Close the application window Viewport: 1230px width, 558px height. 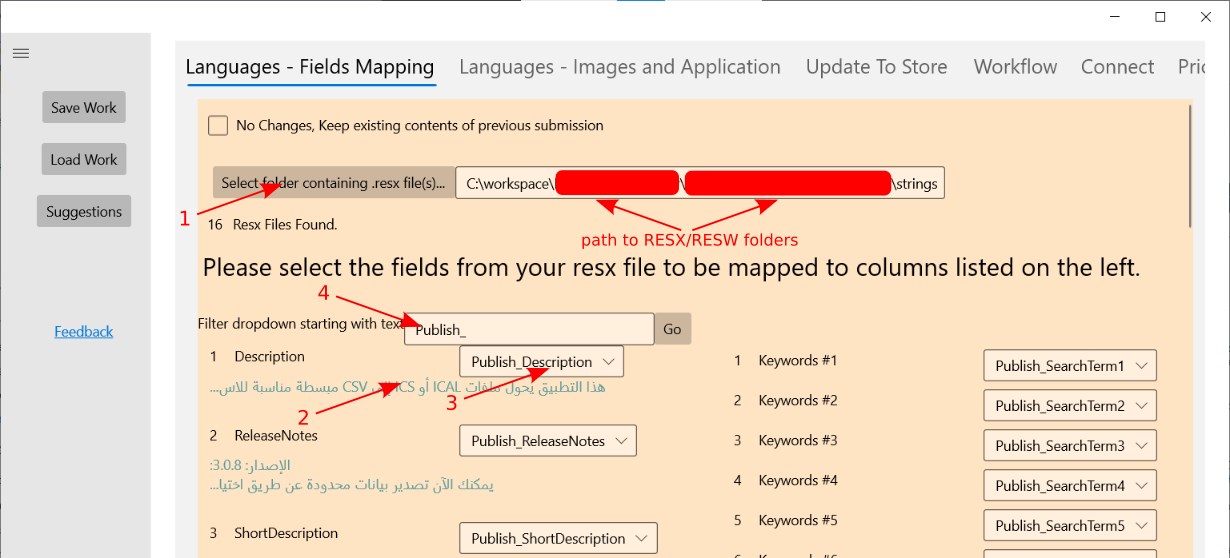click(1205, 16)
